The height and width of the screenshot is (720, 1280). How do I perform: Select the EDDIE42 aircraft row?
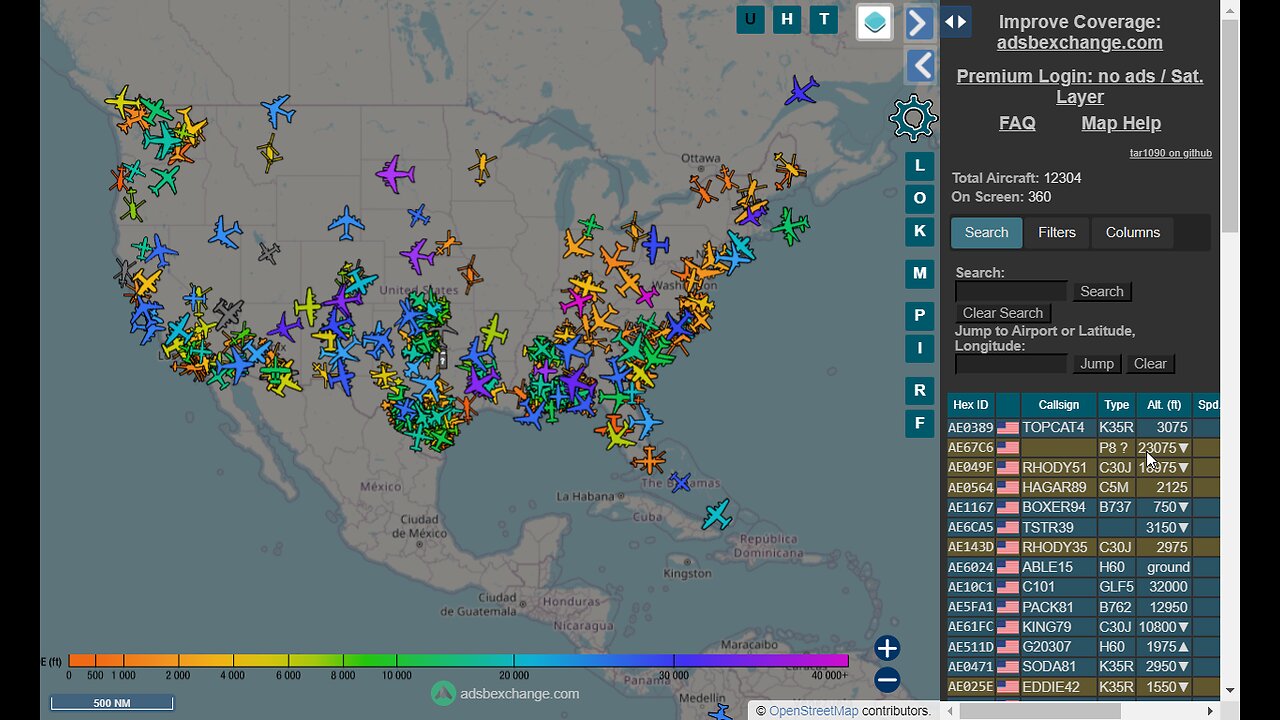point(1083,687)
